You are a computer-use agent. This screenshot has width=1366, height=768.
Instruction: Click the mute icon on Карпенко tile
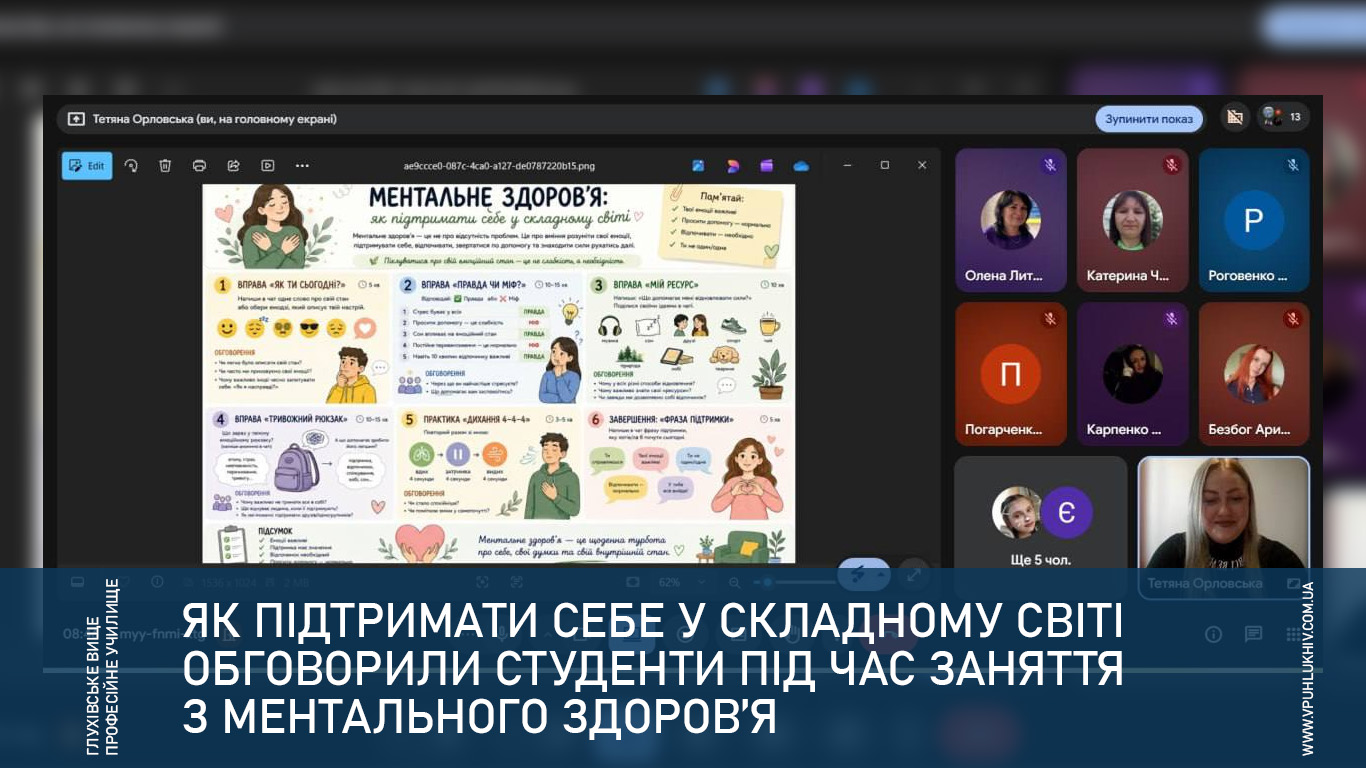[x=1172, y=319]
